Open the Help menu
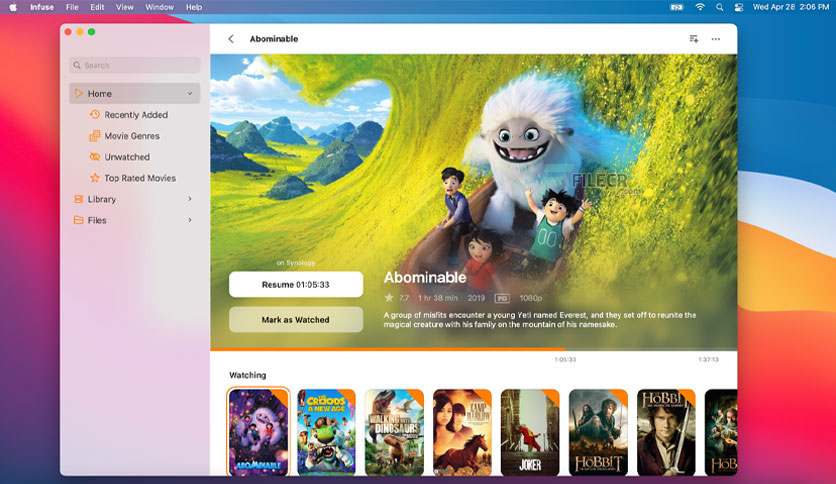Viewport: 836px width, 484px height. 194,7
